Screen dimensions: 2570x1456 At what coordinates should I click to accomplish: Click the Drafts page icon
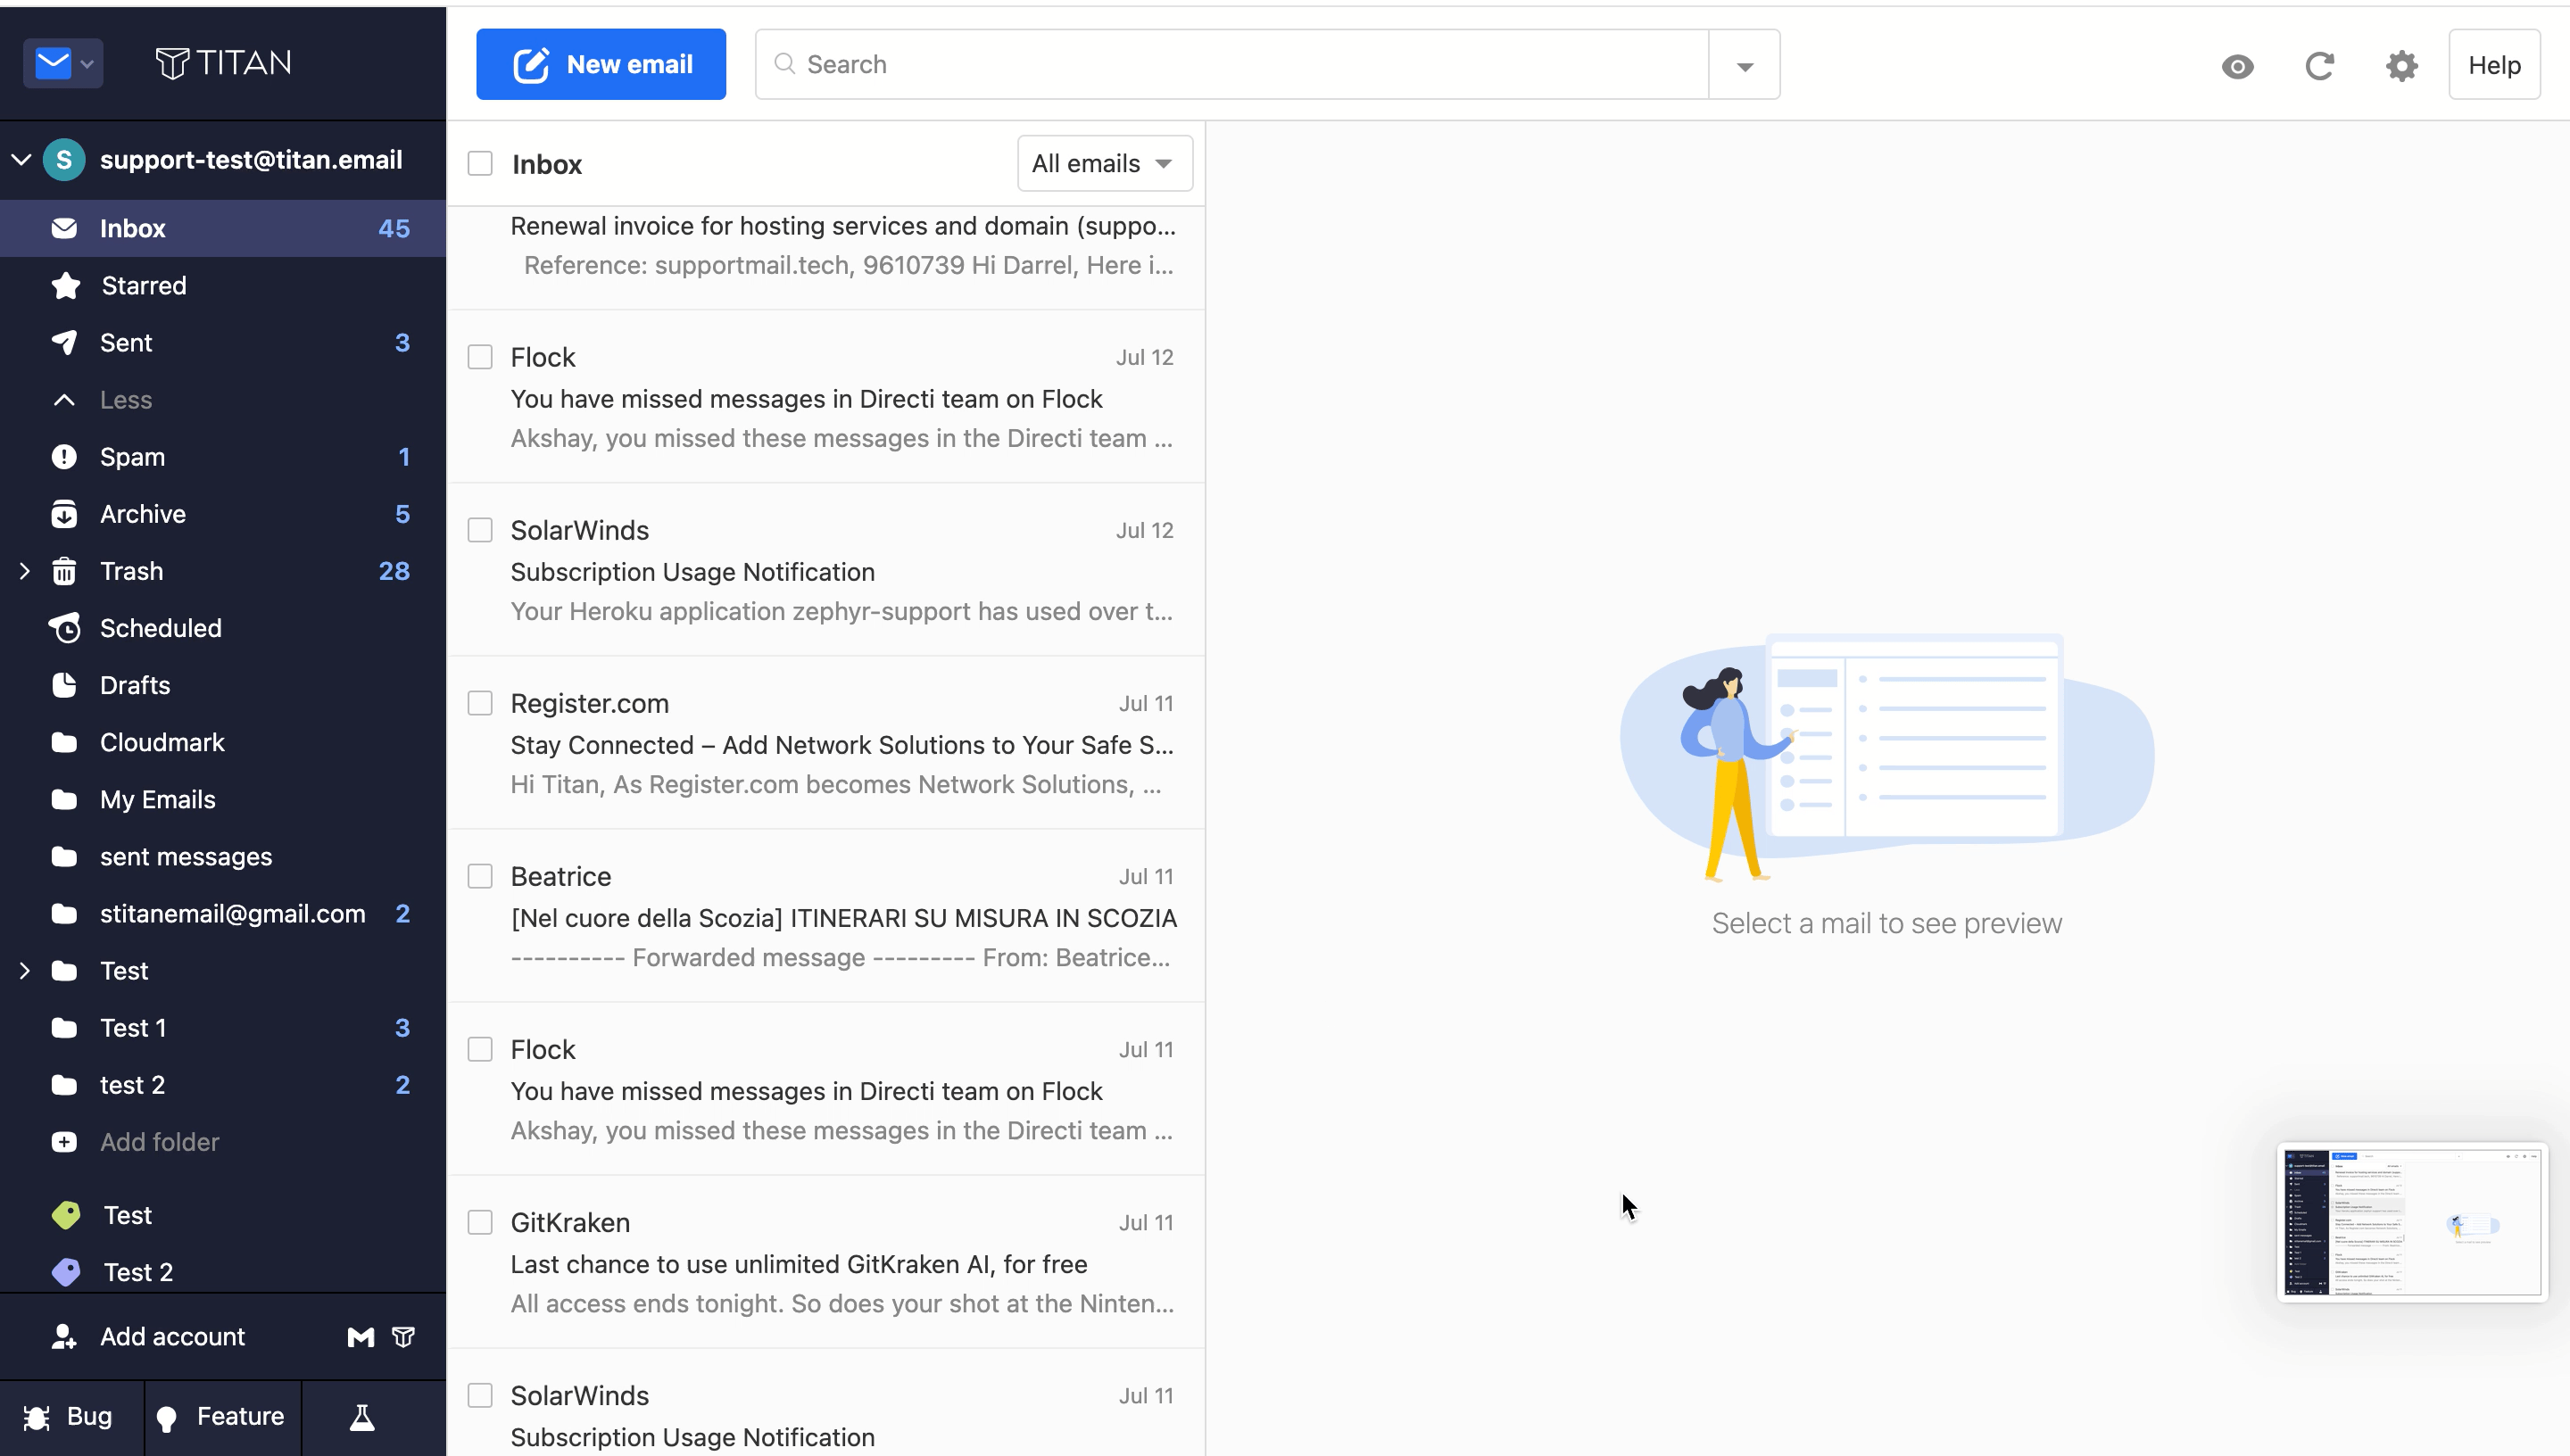tap(64, 685)
